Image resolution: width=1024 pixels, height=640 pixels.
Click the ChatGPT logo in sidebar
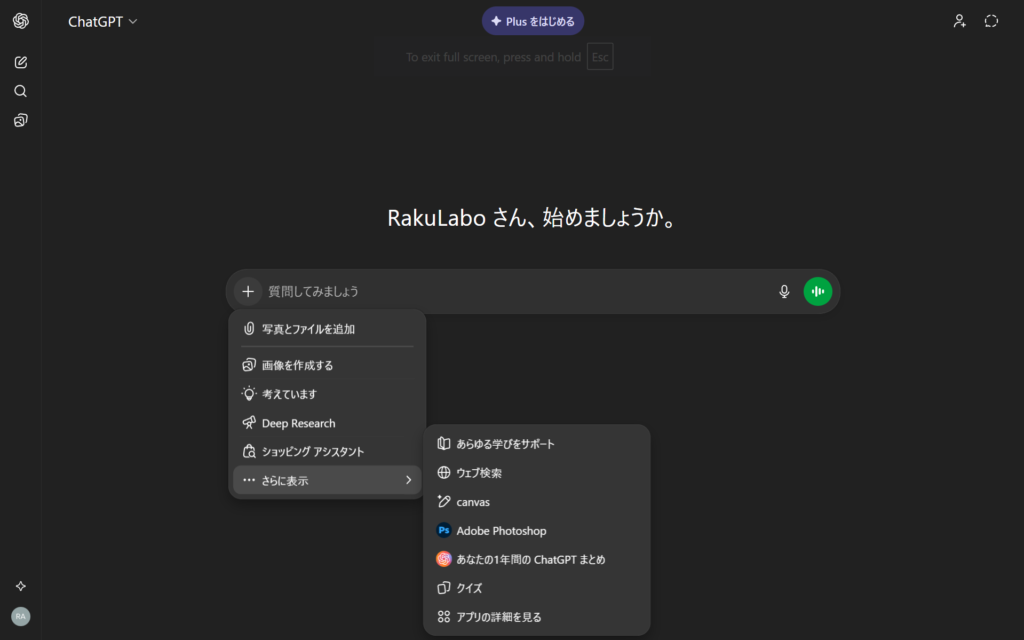click(20, 21)
